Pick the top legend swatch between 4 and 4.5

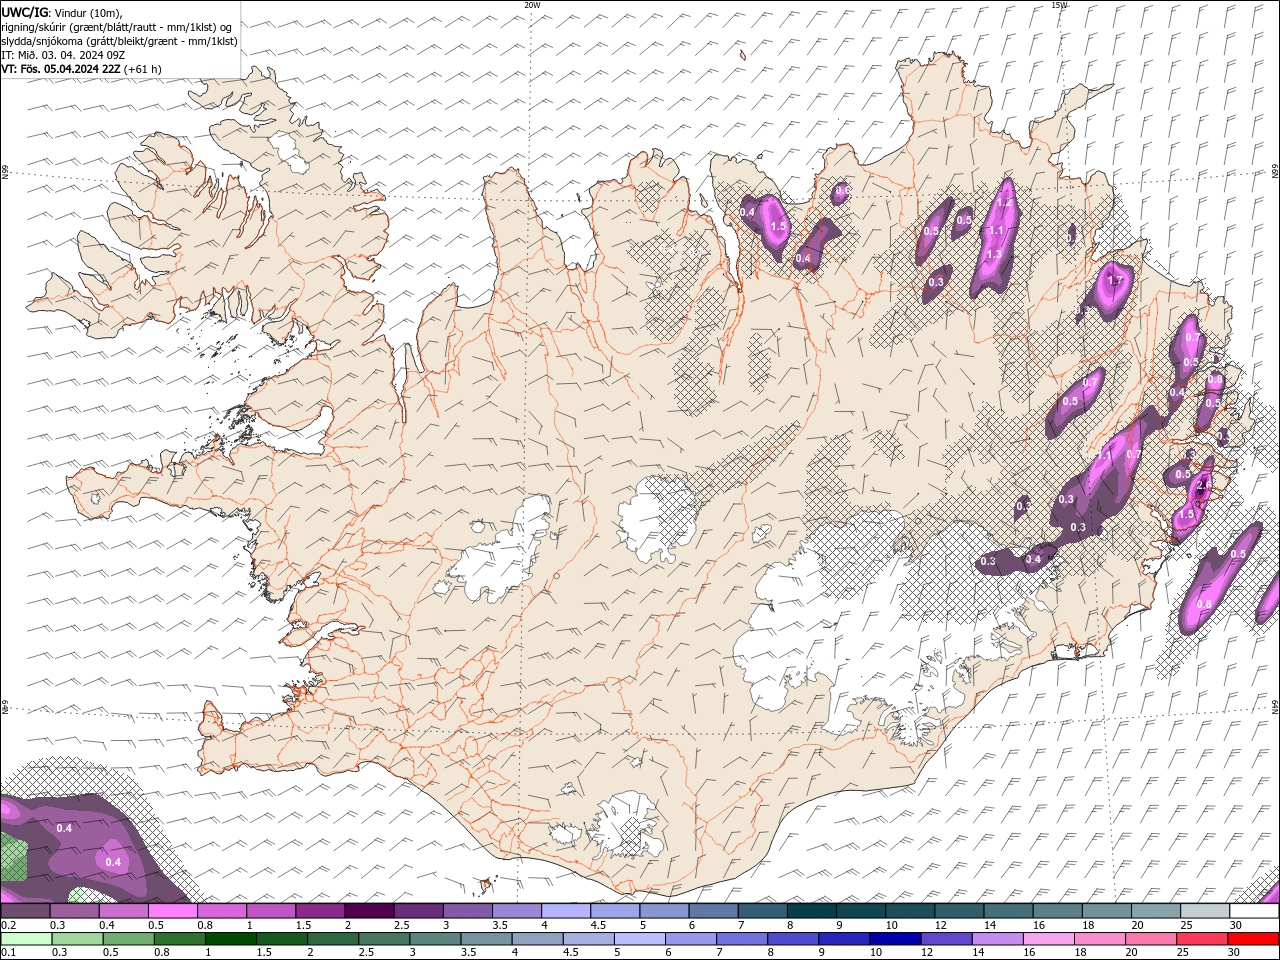click(x=566, y=911)
